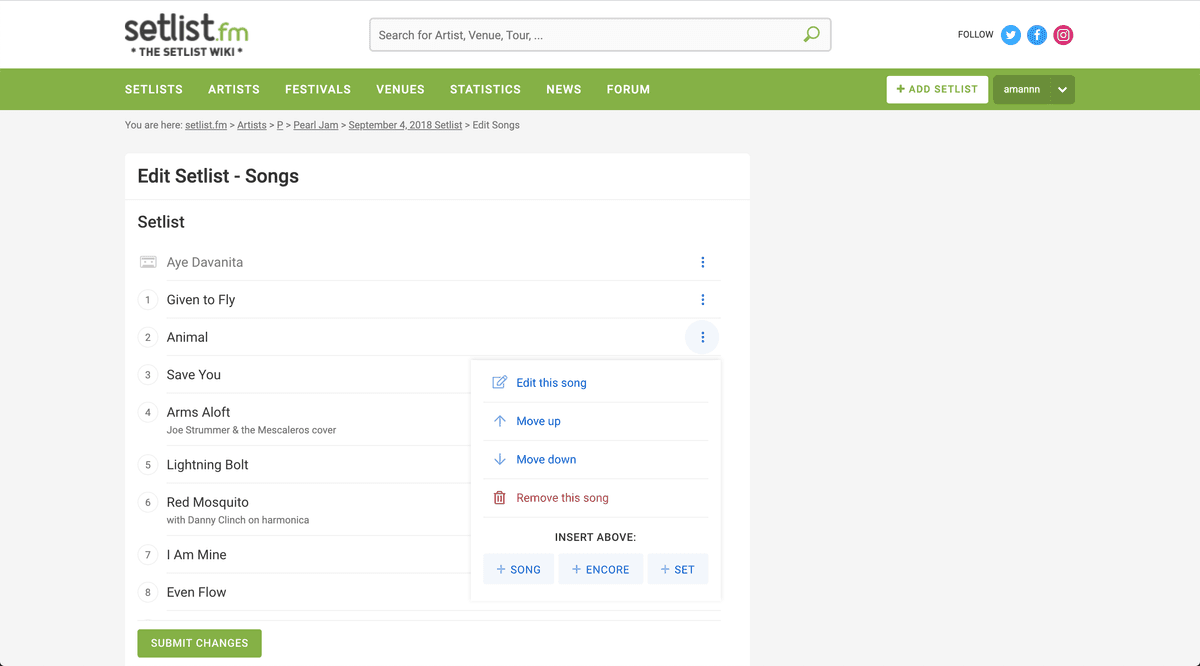Select song 2 Animal
The height and width of the screenshot is (666, 1200).
click(x=187, y=337)
